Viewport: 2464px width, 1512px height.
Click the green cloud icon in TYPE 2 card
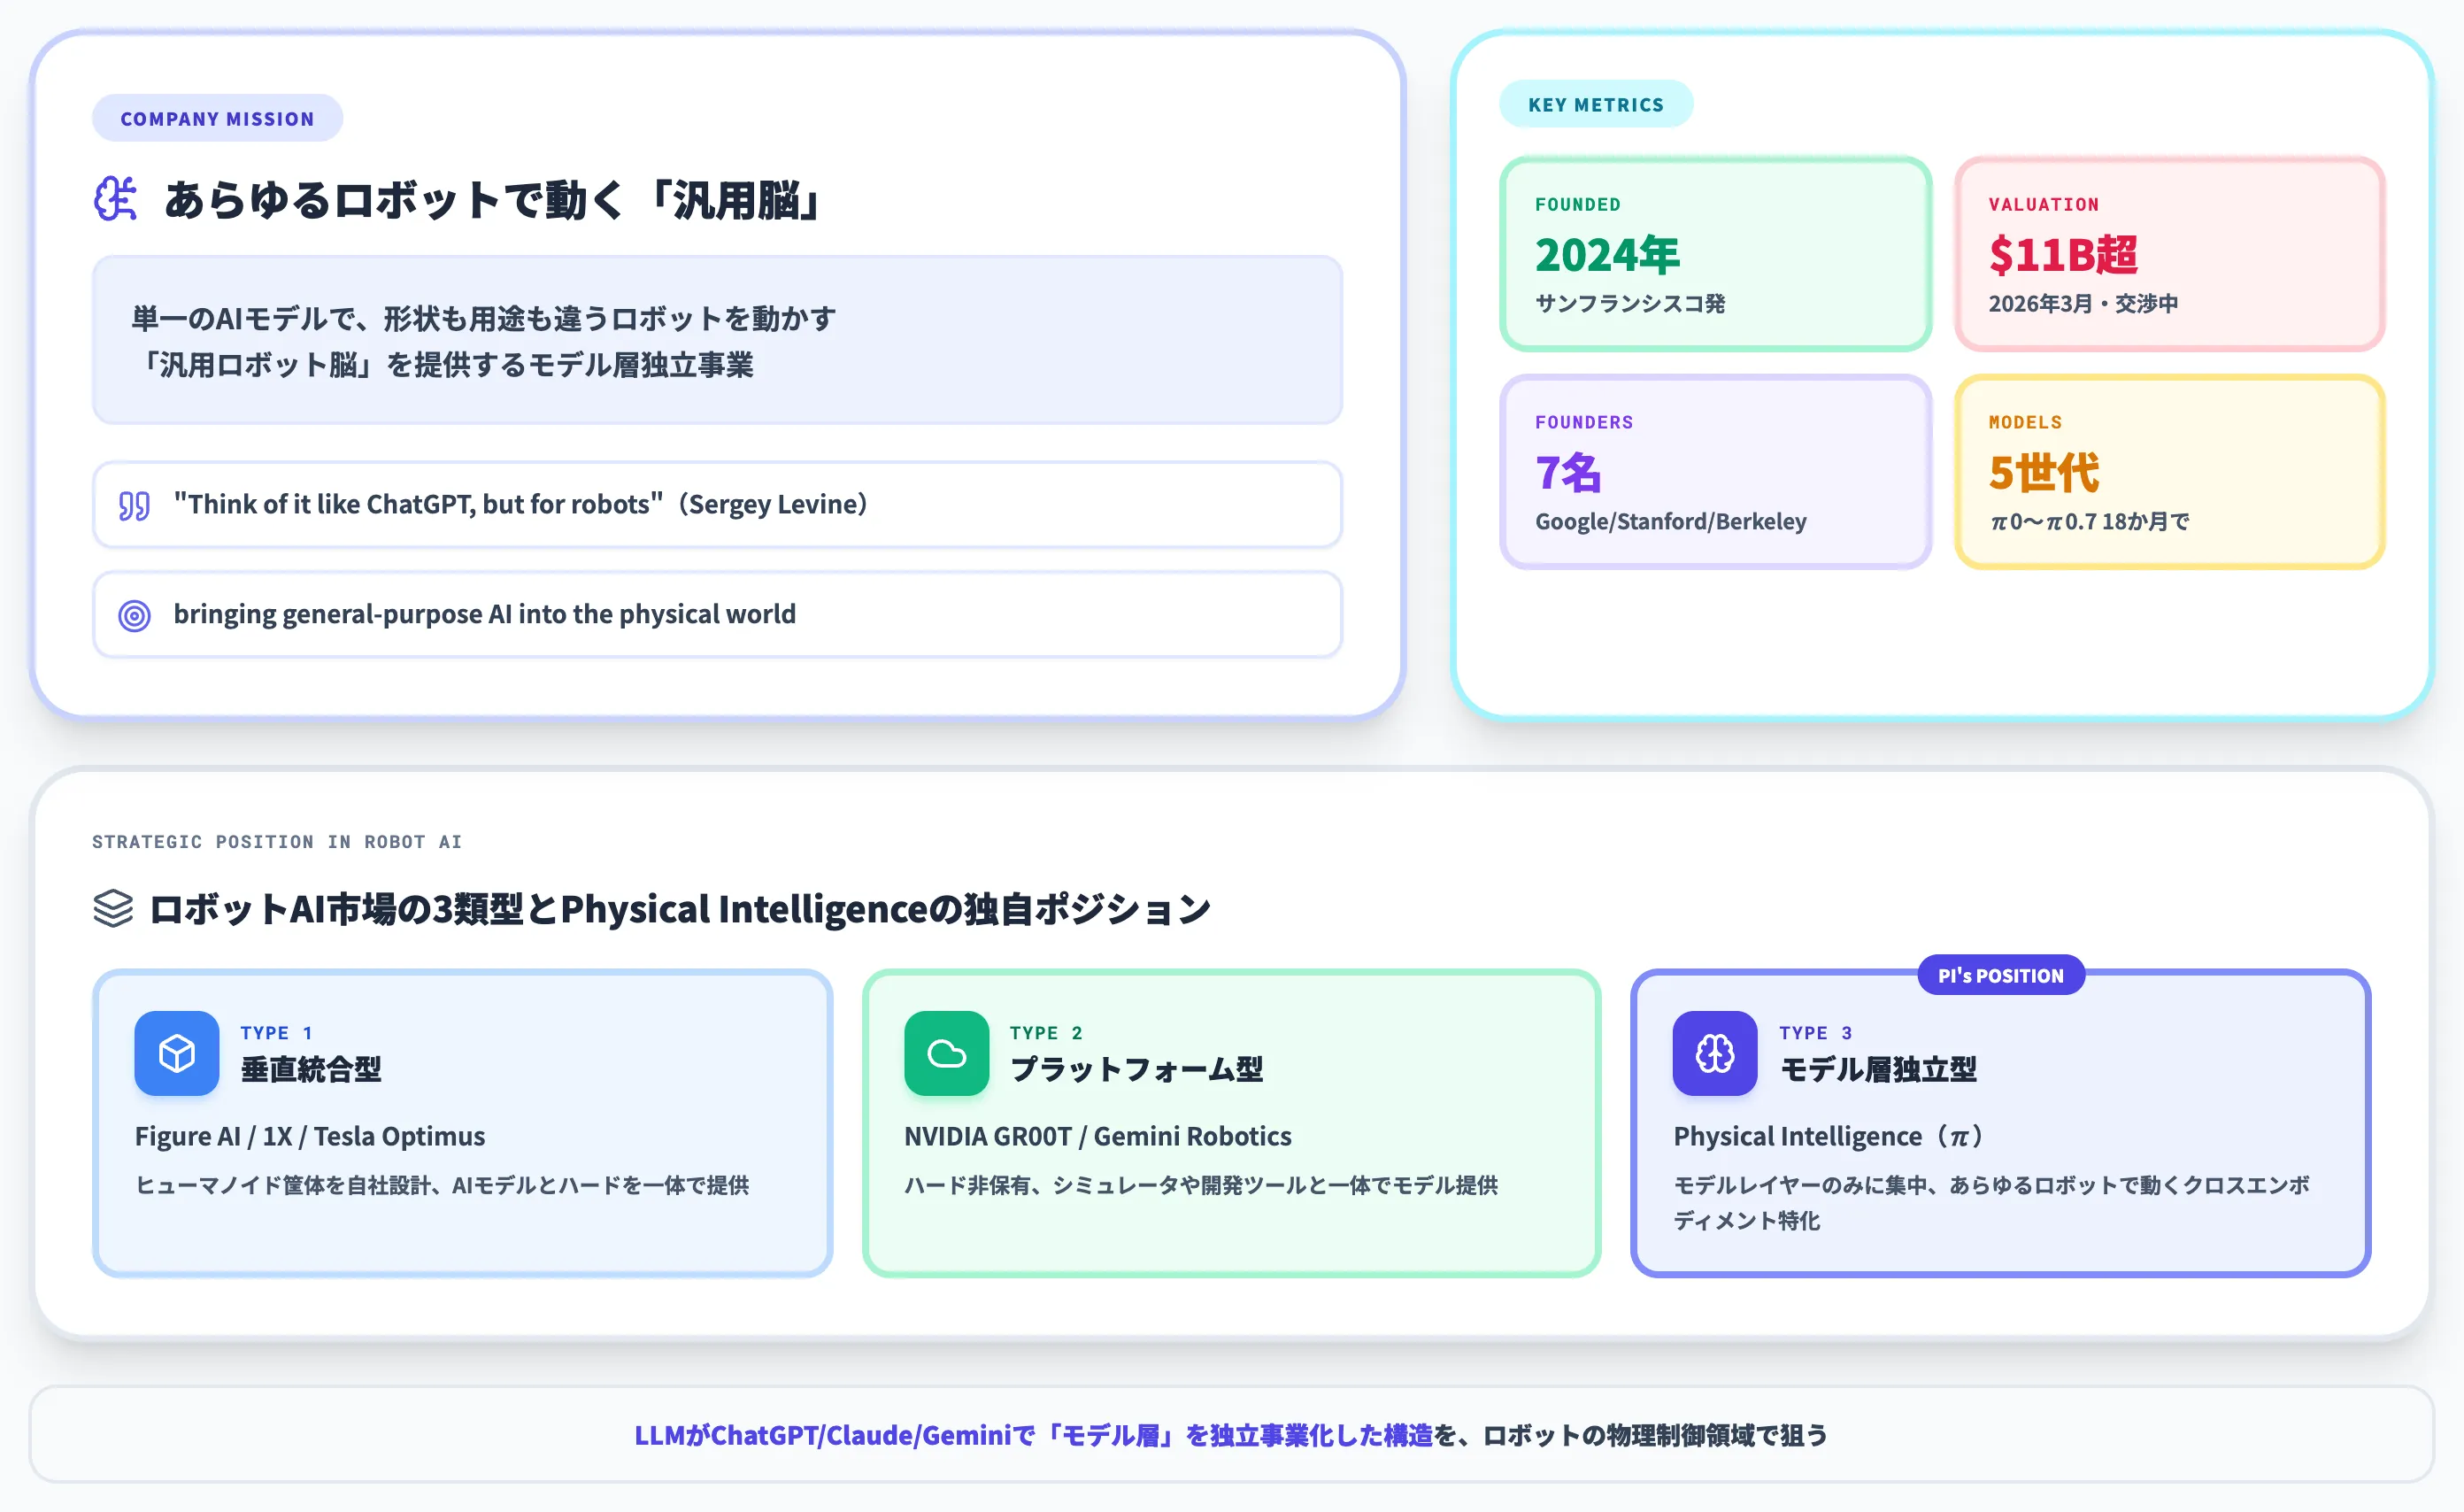(946, 1053)
